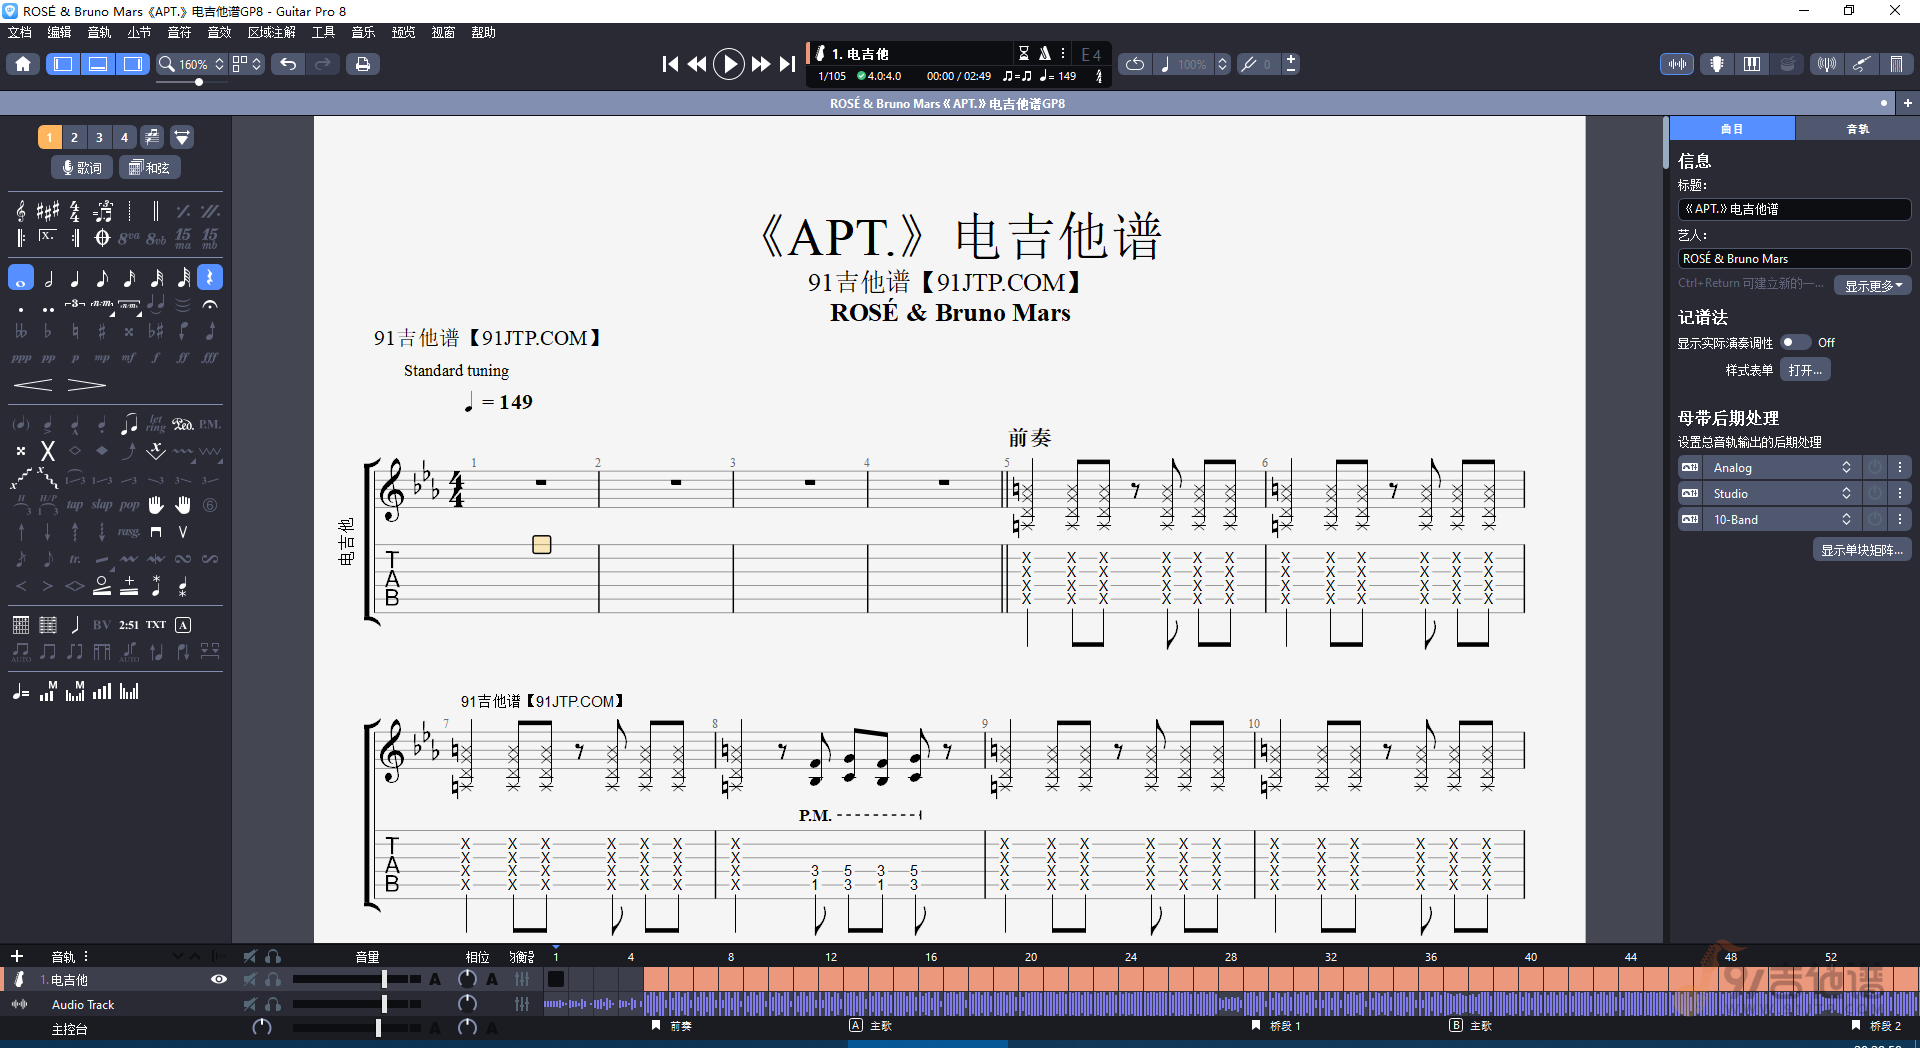Open tempo automation note icon
Image resolution: width=1920 pixels, height=1048 pixels.
[21, 692]
